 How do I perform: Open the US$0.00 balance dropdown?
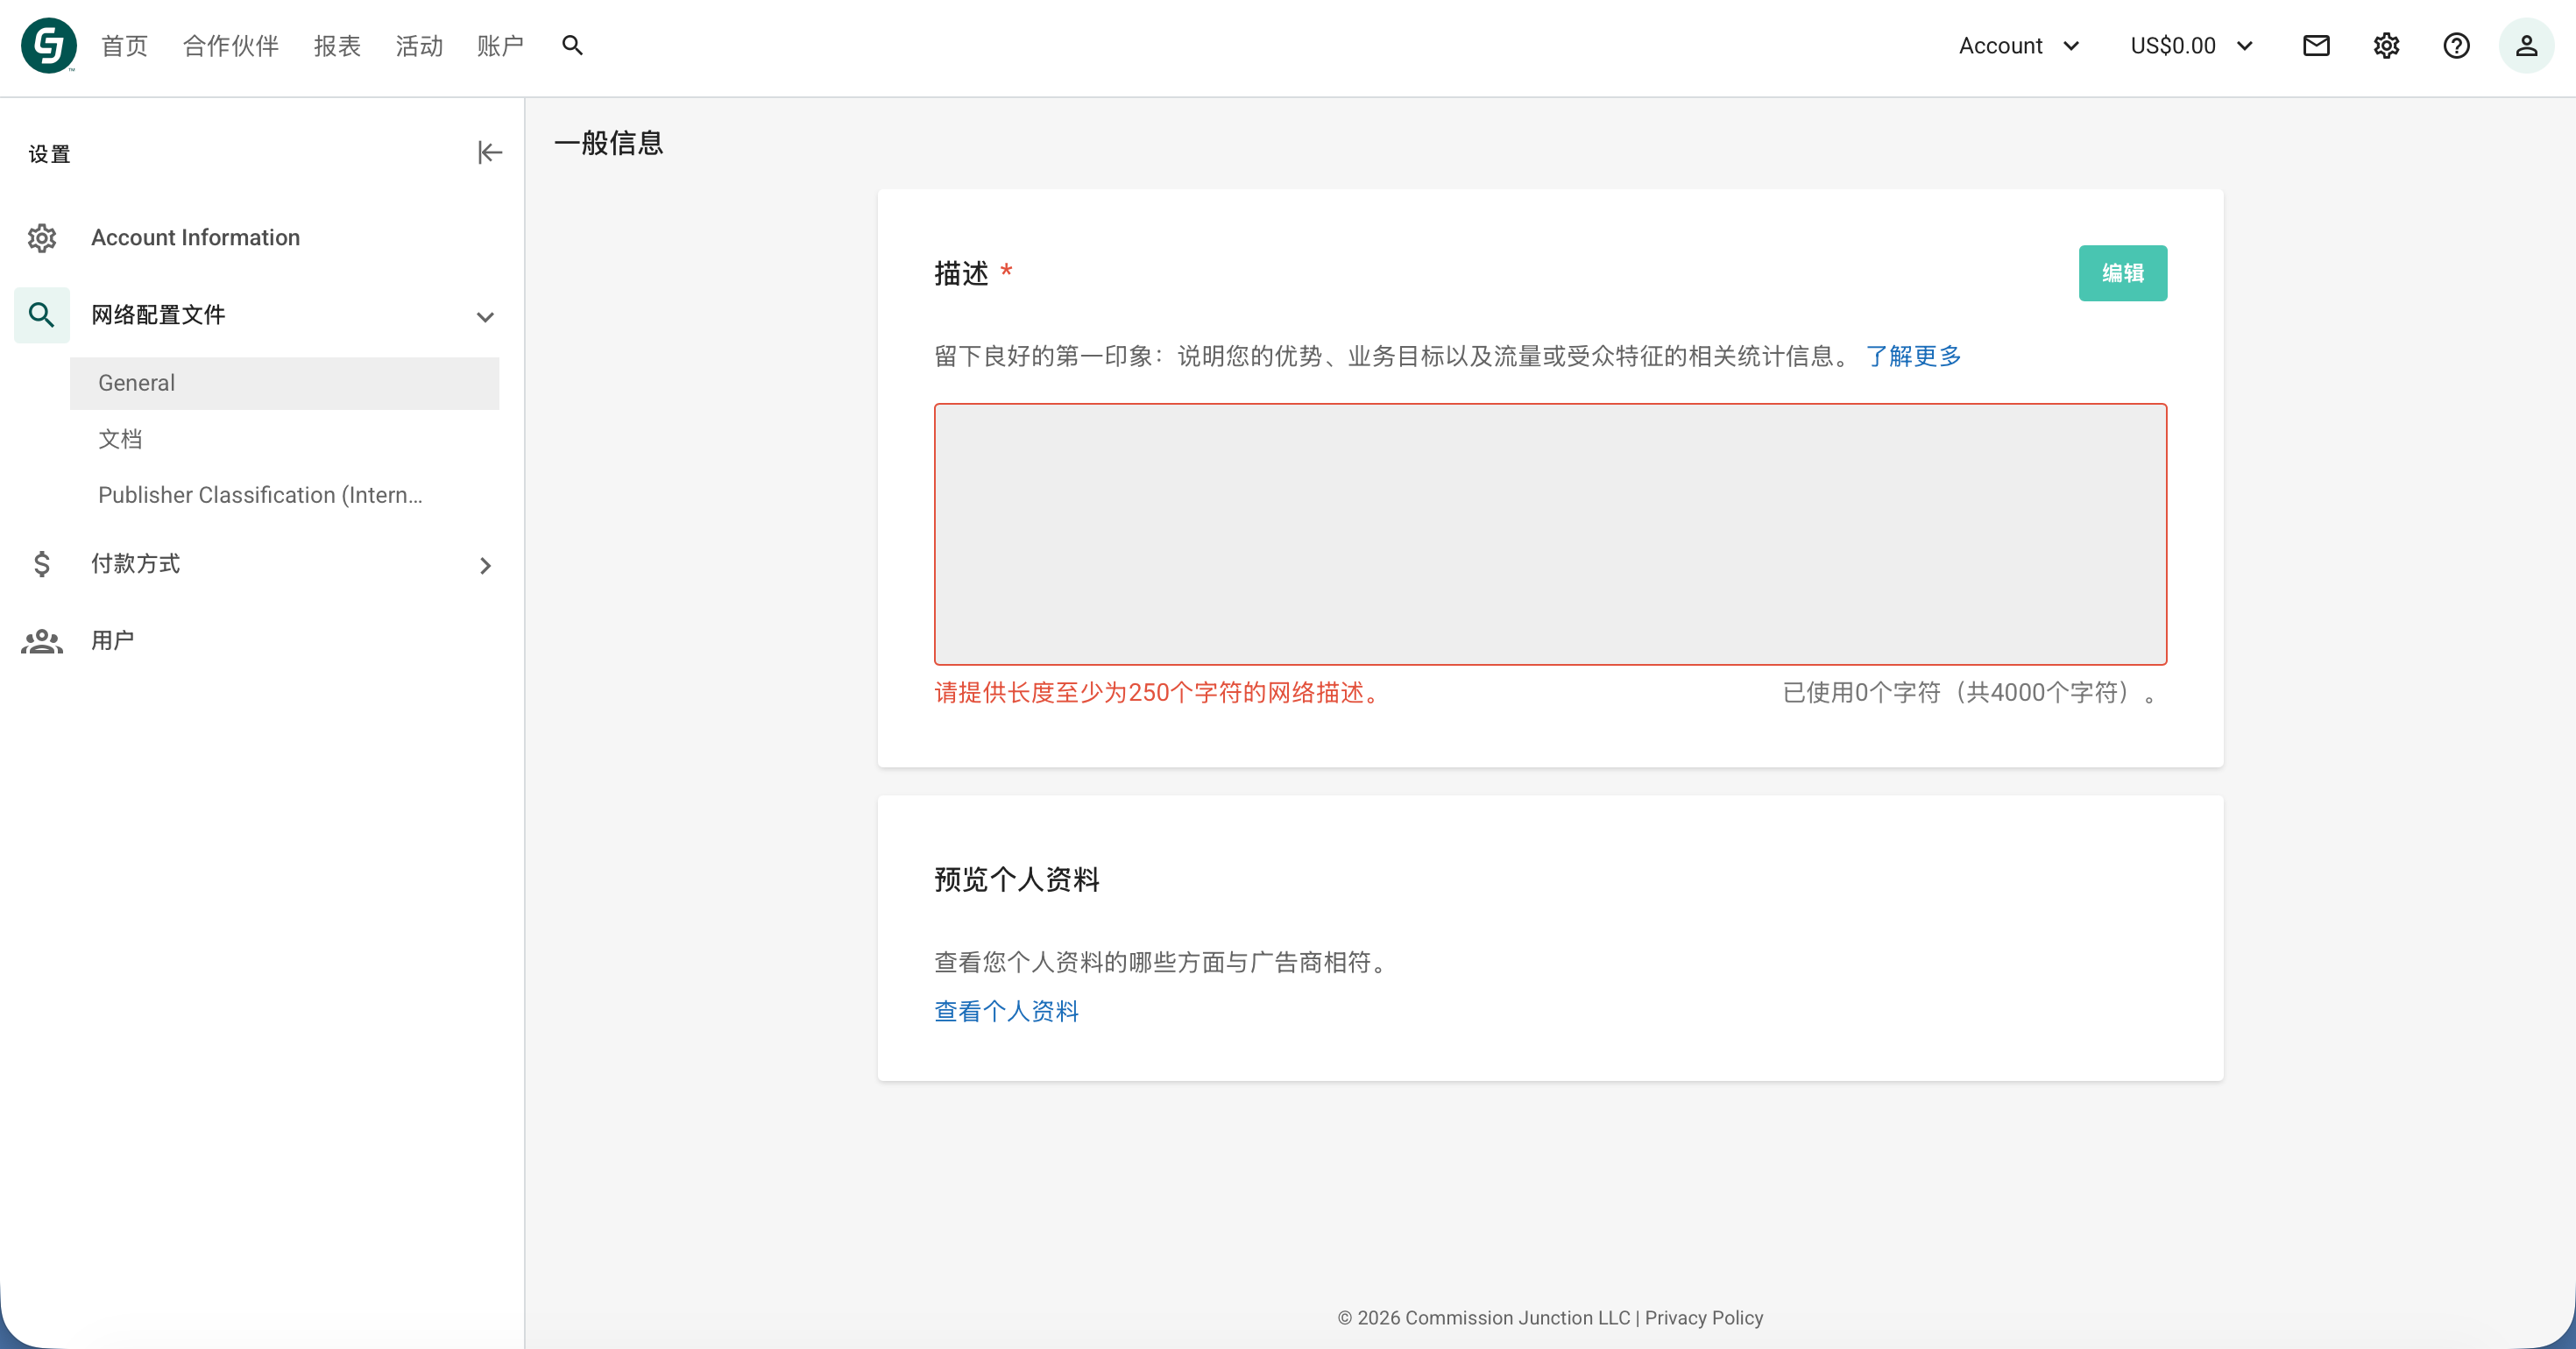pyautogui.click(x=2191, y=46)
